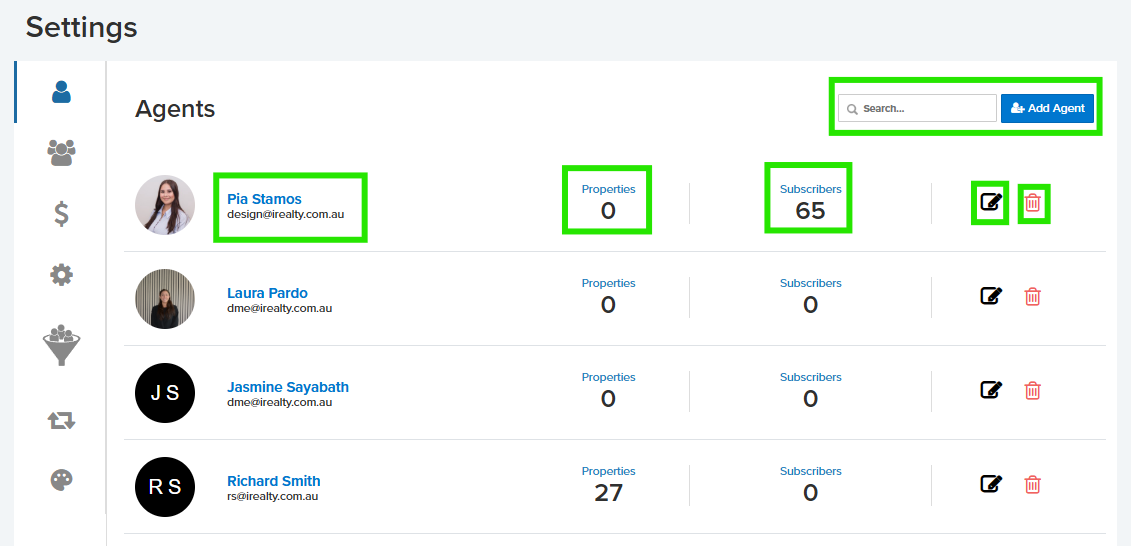Open the retweet arrows icon in sidebar

coord(61,420)
